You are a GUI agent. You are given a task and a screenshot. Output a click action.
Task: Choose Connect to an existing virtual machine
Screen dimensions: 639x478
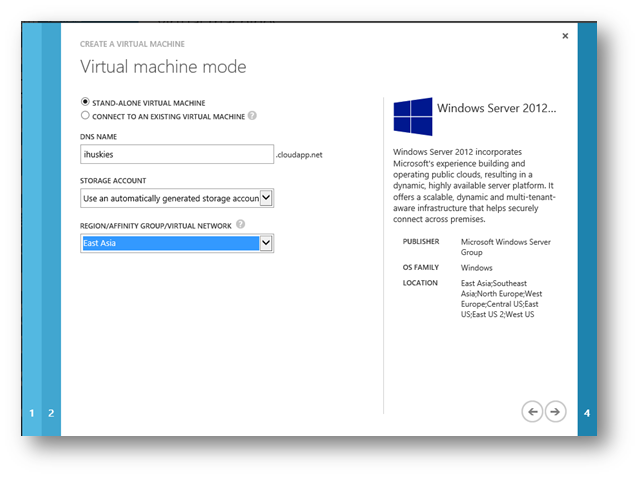click(85, 116)
